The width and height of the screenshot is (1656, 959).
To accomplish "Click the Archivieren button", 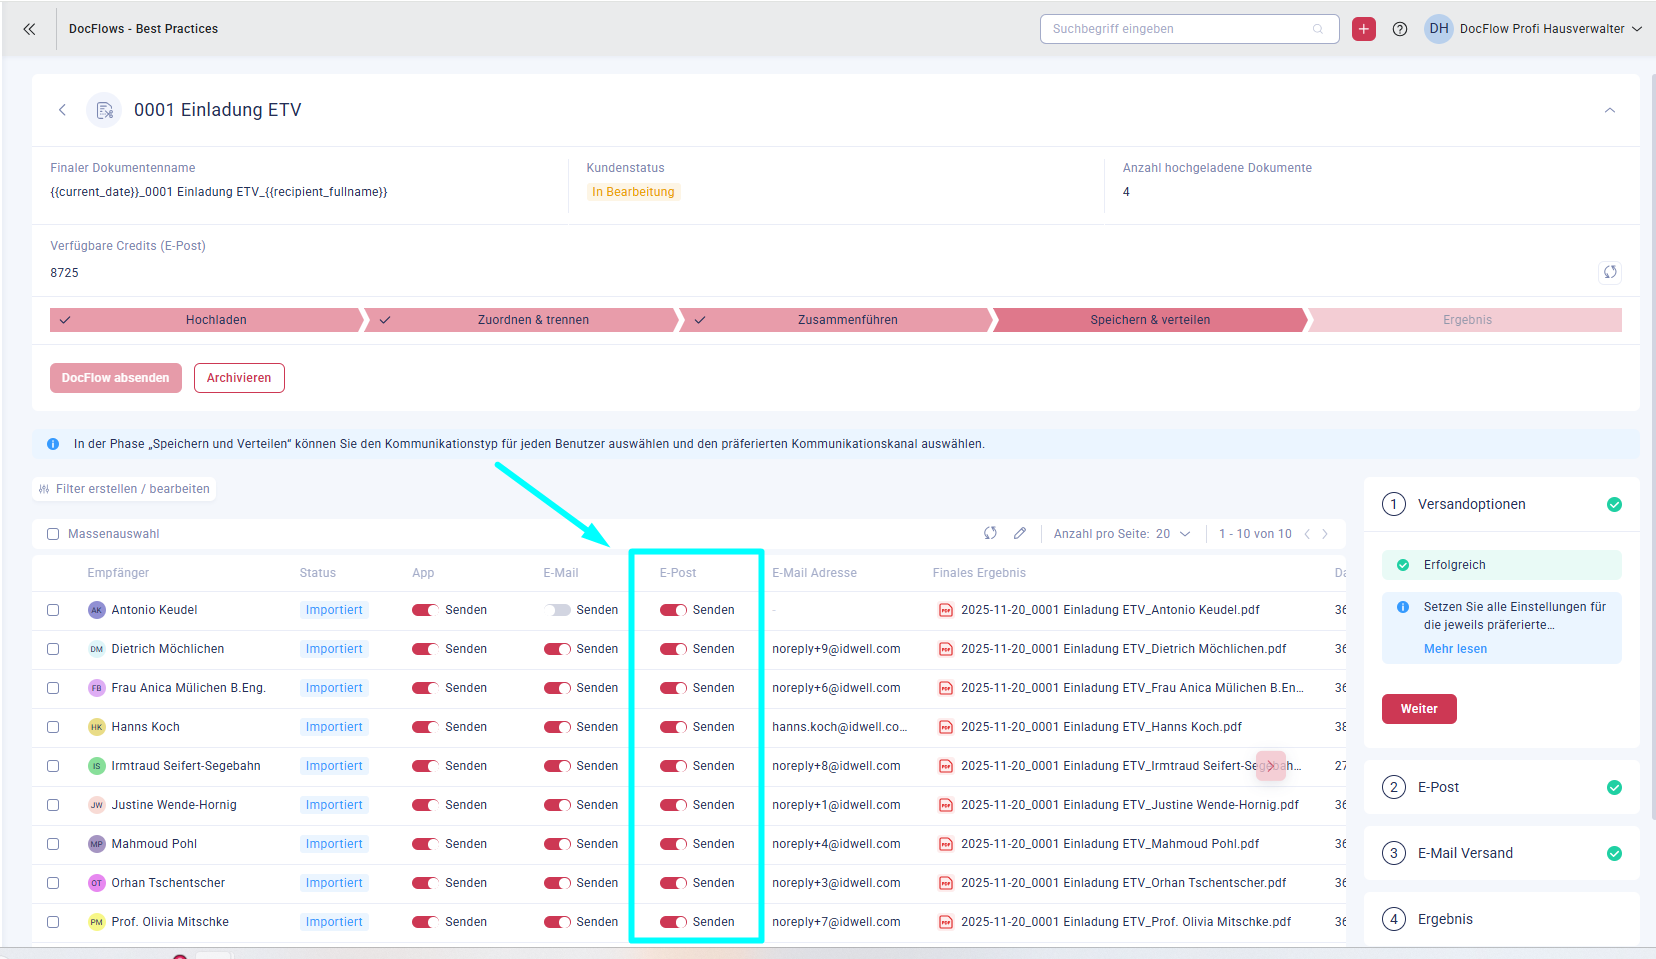I will pyautogui.click(x=239, y=378).
